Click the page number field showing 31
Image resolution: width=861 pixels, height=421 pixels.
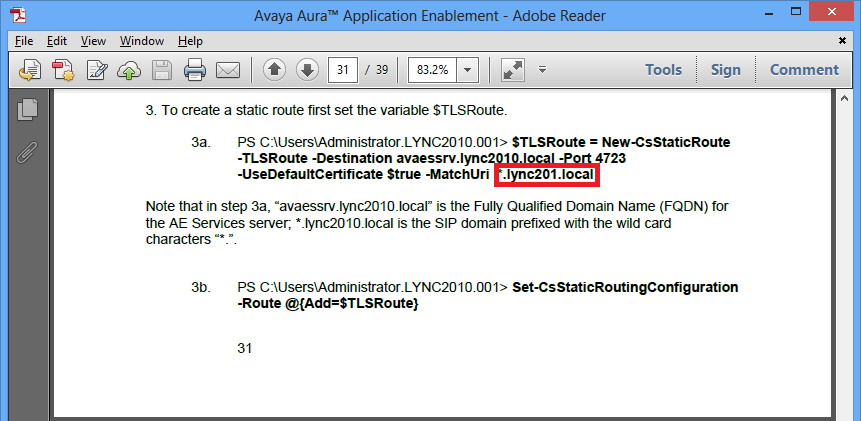click(343, 70)
